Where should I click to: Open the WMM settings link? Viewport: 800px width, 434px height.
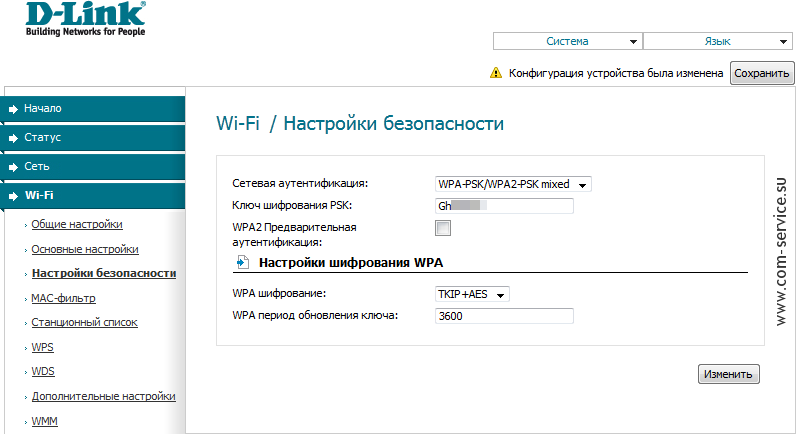tap(44, 421)
